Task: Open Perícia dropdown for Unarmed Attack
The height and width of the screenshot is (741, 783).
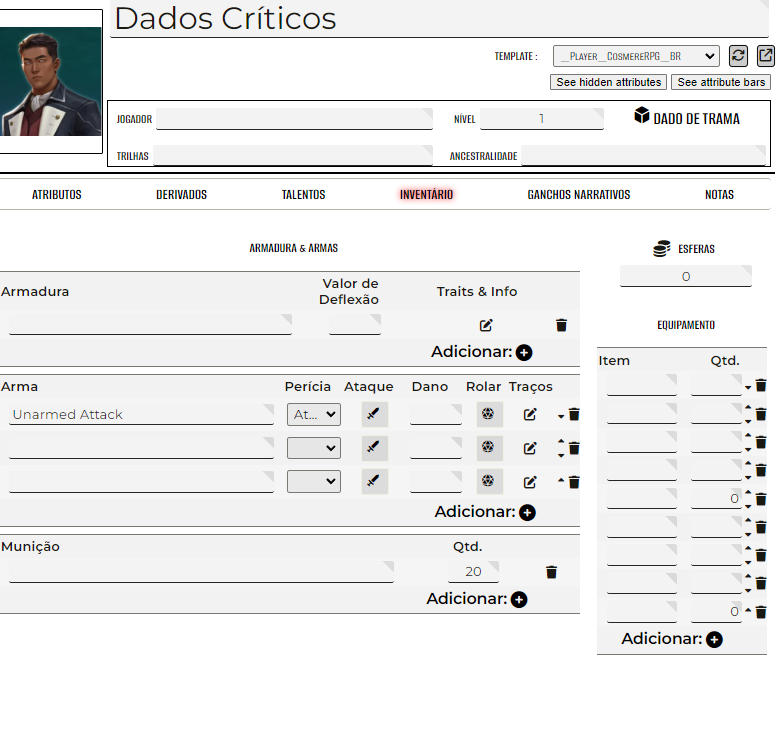Action: [x=314, y=414]
